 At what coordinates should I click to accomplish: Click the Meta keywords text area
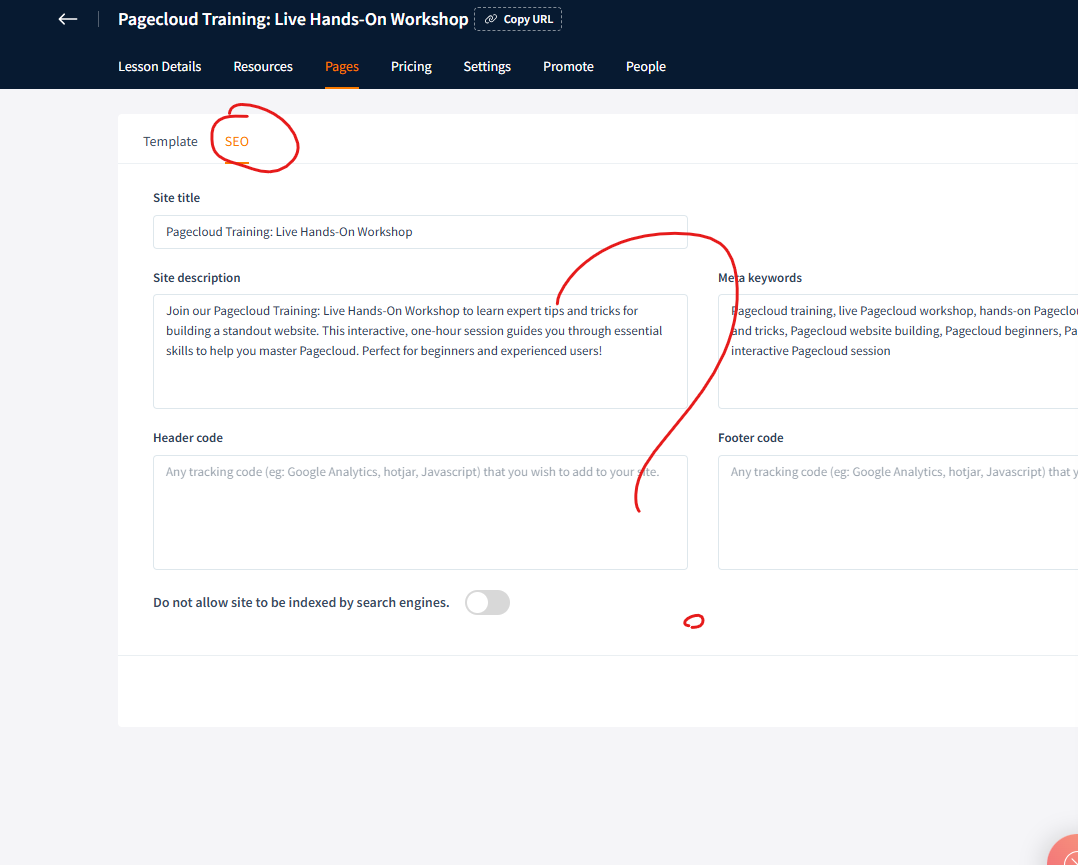coord(898,351)
